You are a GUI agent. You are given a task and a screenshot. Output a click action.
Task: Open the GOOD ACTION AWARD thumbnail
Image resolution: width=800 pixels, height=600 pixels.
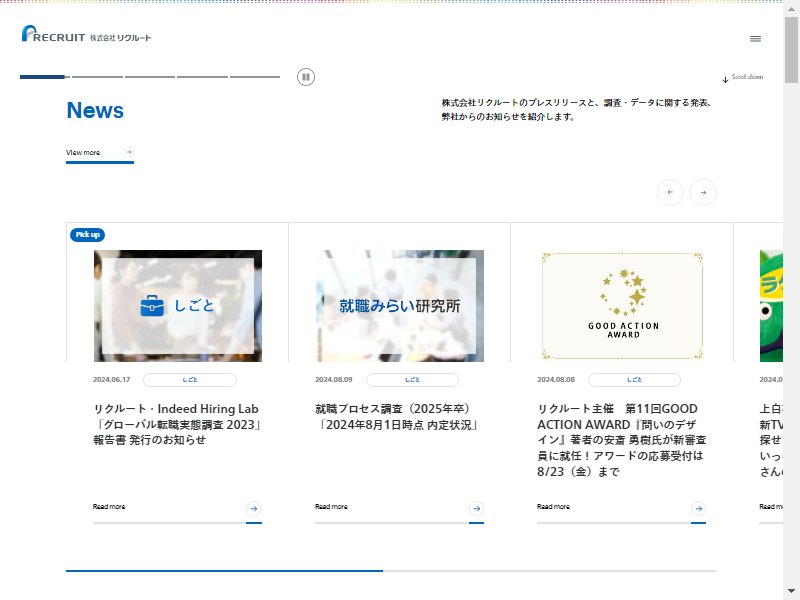[622, 306]
